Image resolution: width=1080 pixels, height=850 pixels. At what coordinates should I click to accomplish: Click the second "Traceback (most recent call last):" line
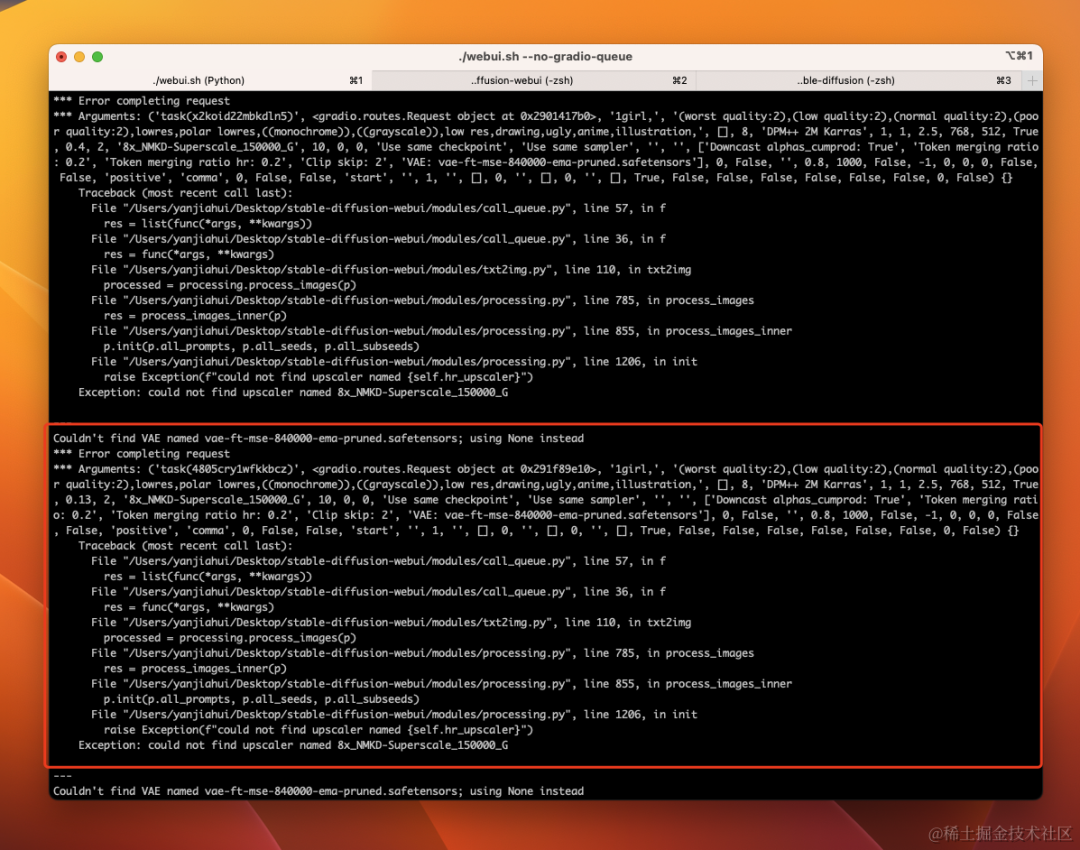pos(185,546)
